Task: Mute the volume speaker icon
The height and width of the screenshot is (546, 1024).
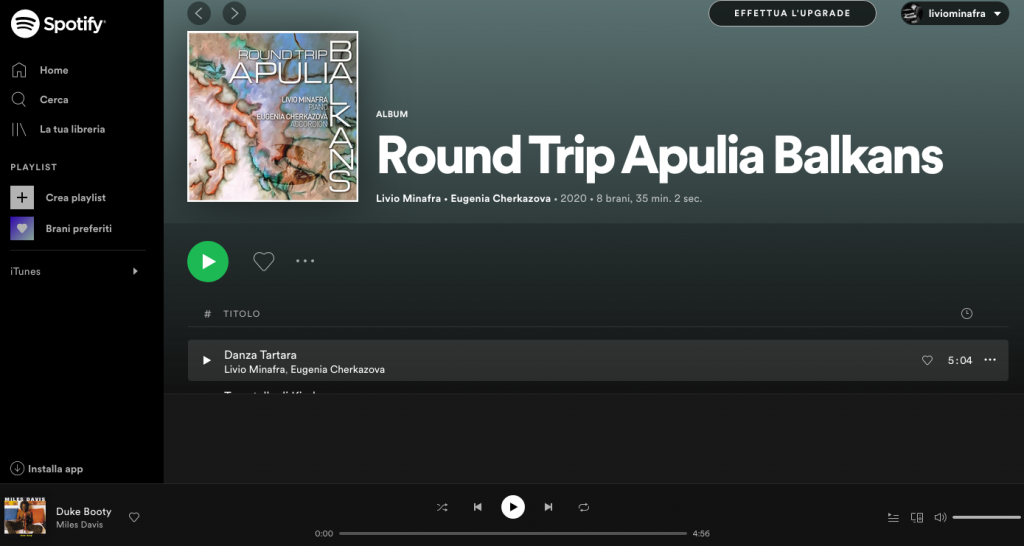Action: [x=940, y=518]
